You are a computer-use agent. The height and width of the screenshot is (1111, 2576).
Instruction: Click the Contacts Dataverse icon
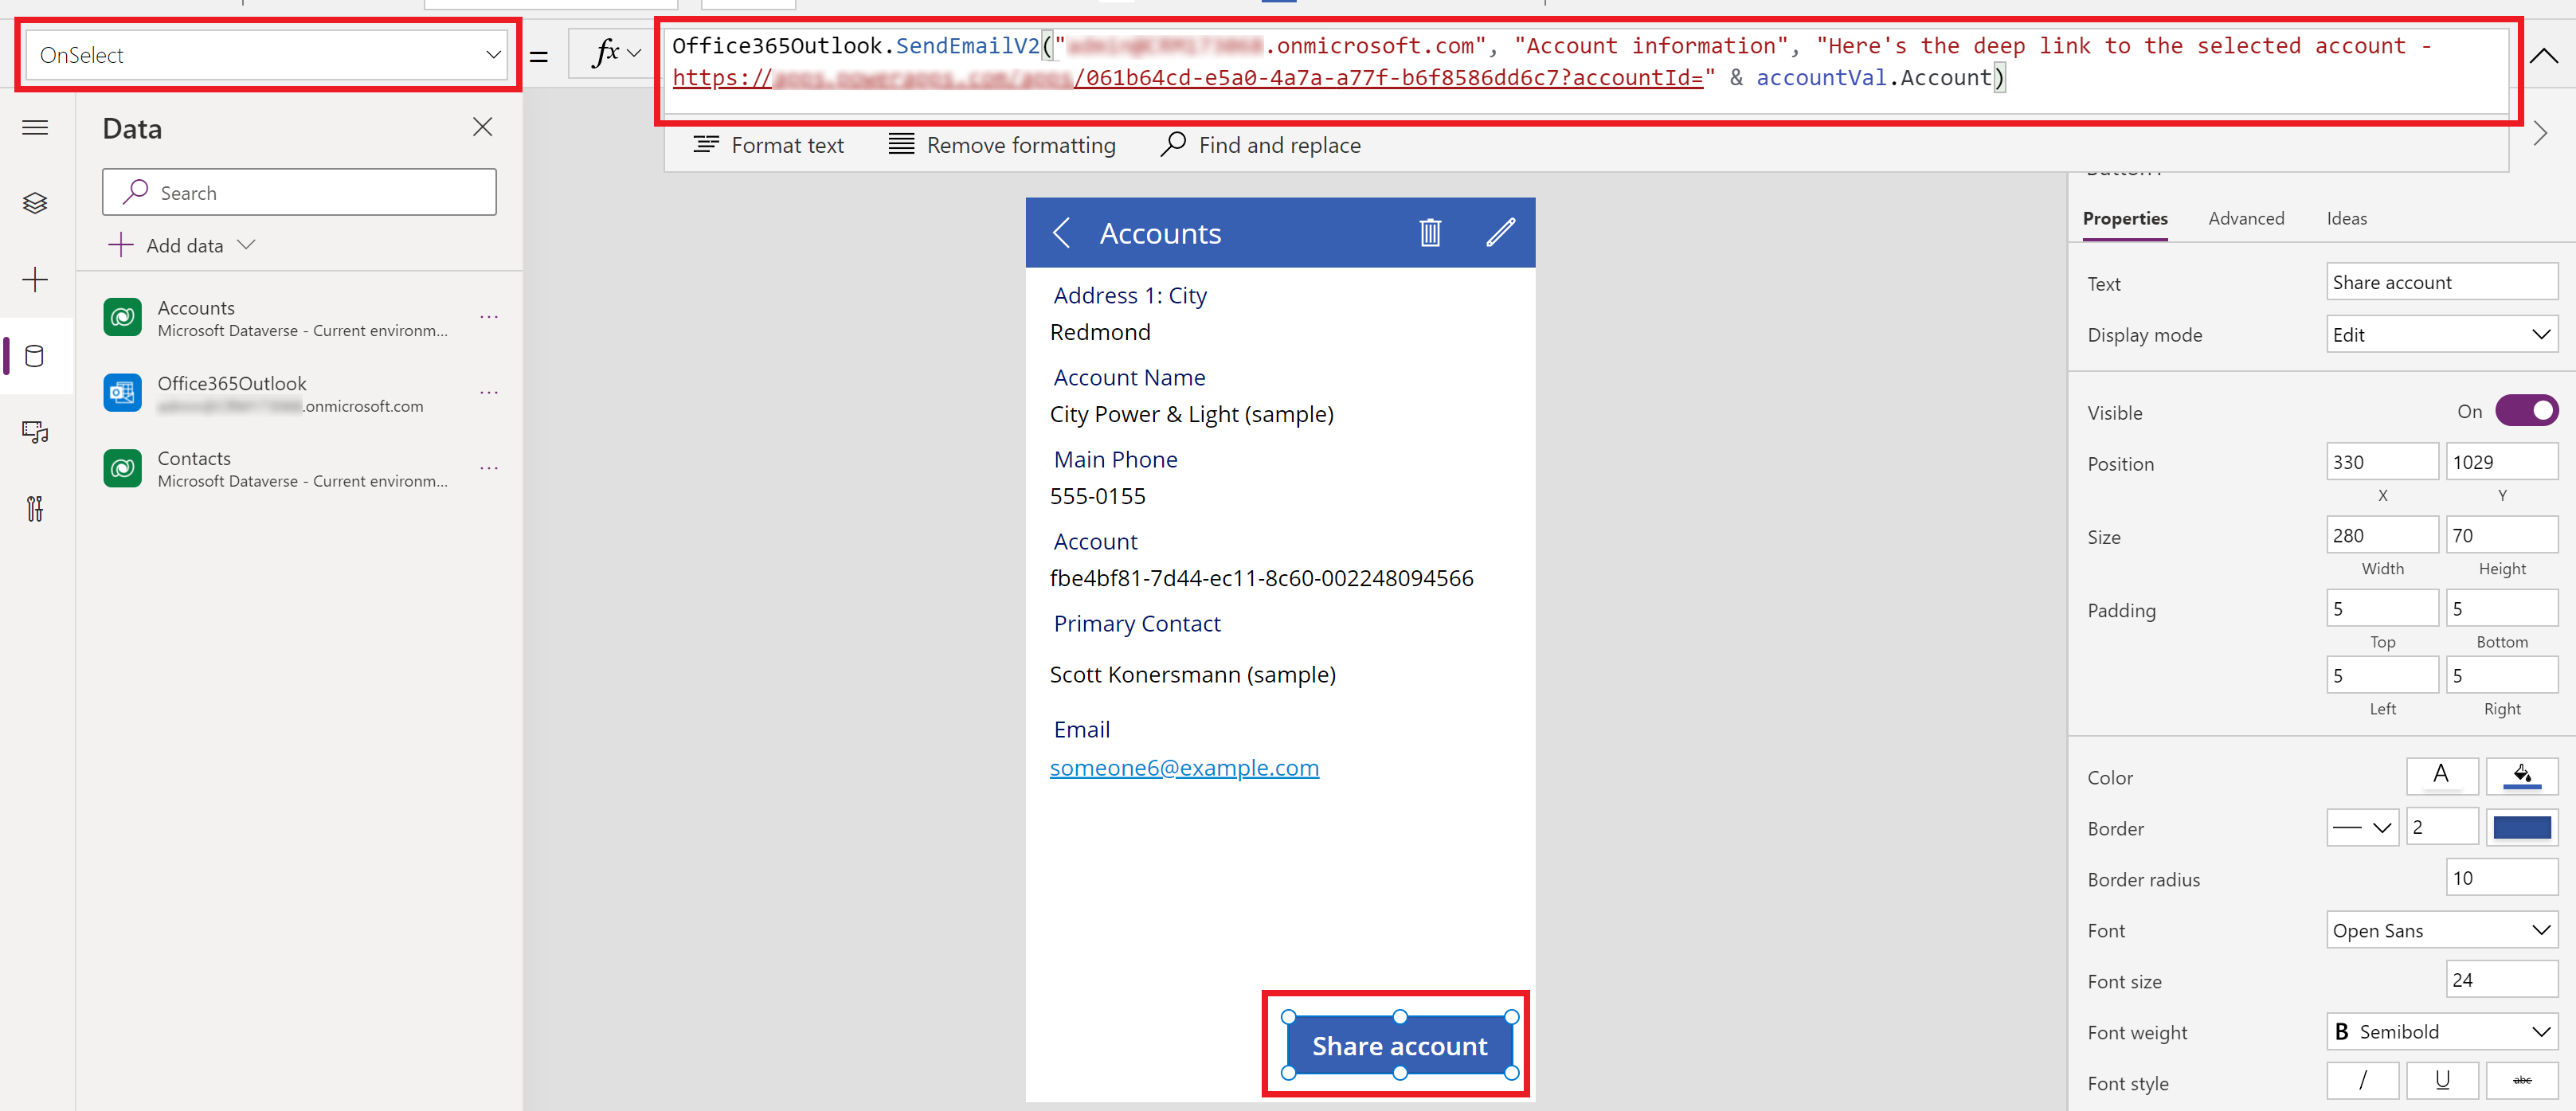pos(123,468)
